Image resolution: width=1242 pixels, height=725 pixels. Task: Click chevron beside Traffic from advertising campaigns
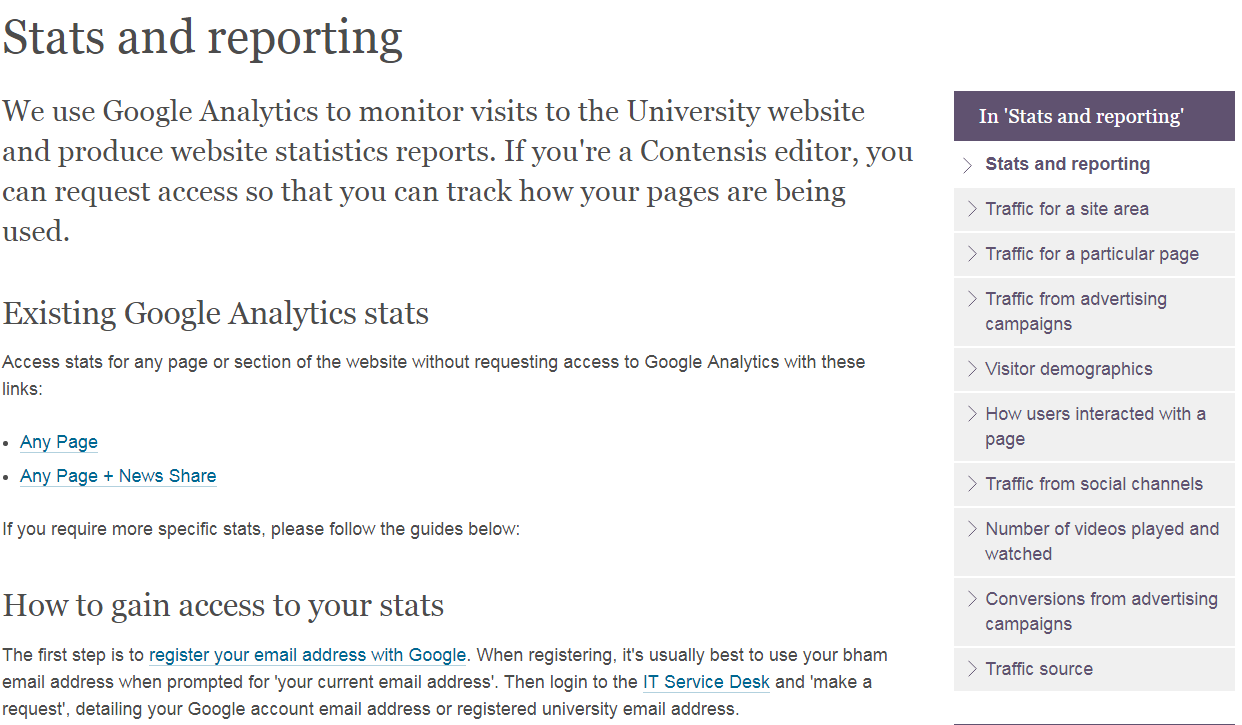tap(971, 299)
